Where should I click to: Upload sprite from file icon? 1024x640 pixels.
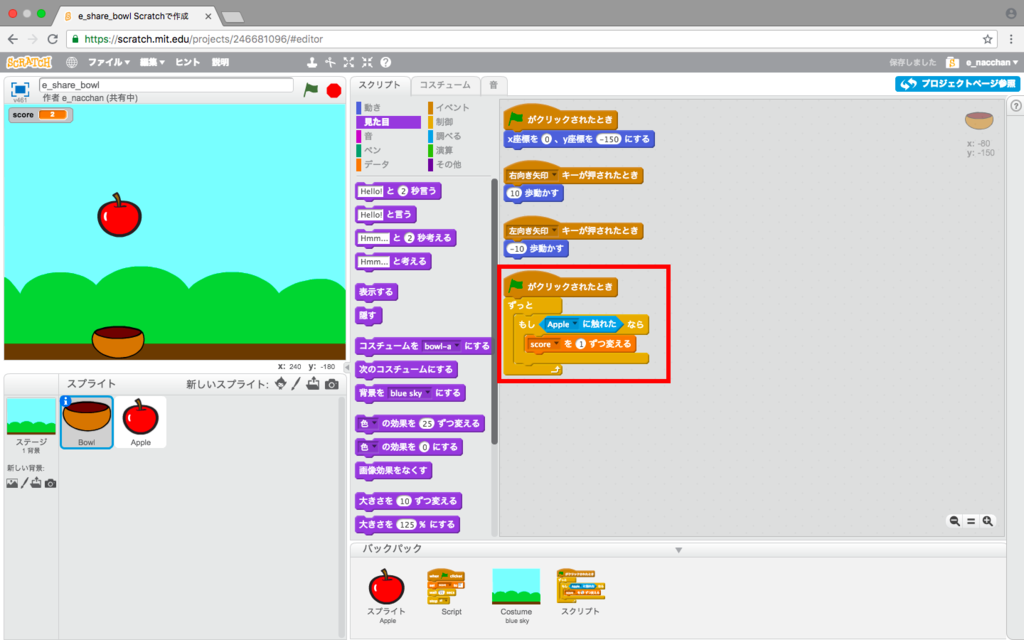tap(313, 383)
